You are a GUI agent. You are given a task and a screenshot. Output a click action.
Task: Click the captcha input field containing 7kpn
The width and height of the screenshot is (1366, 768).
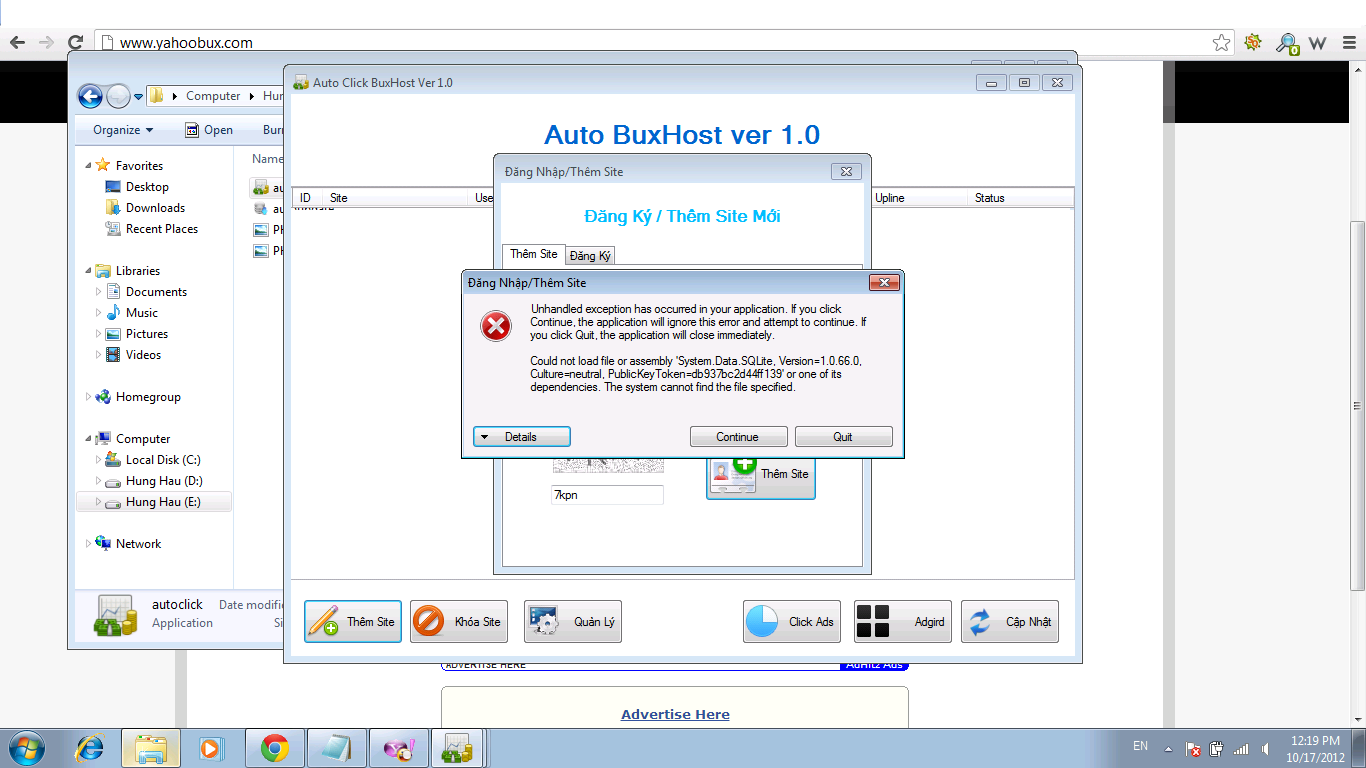pos(607,495)
